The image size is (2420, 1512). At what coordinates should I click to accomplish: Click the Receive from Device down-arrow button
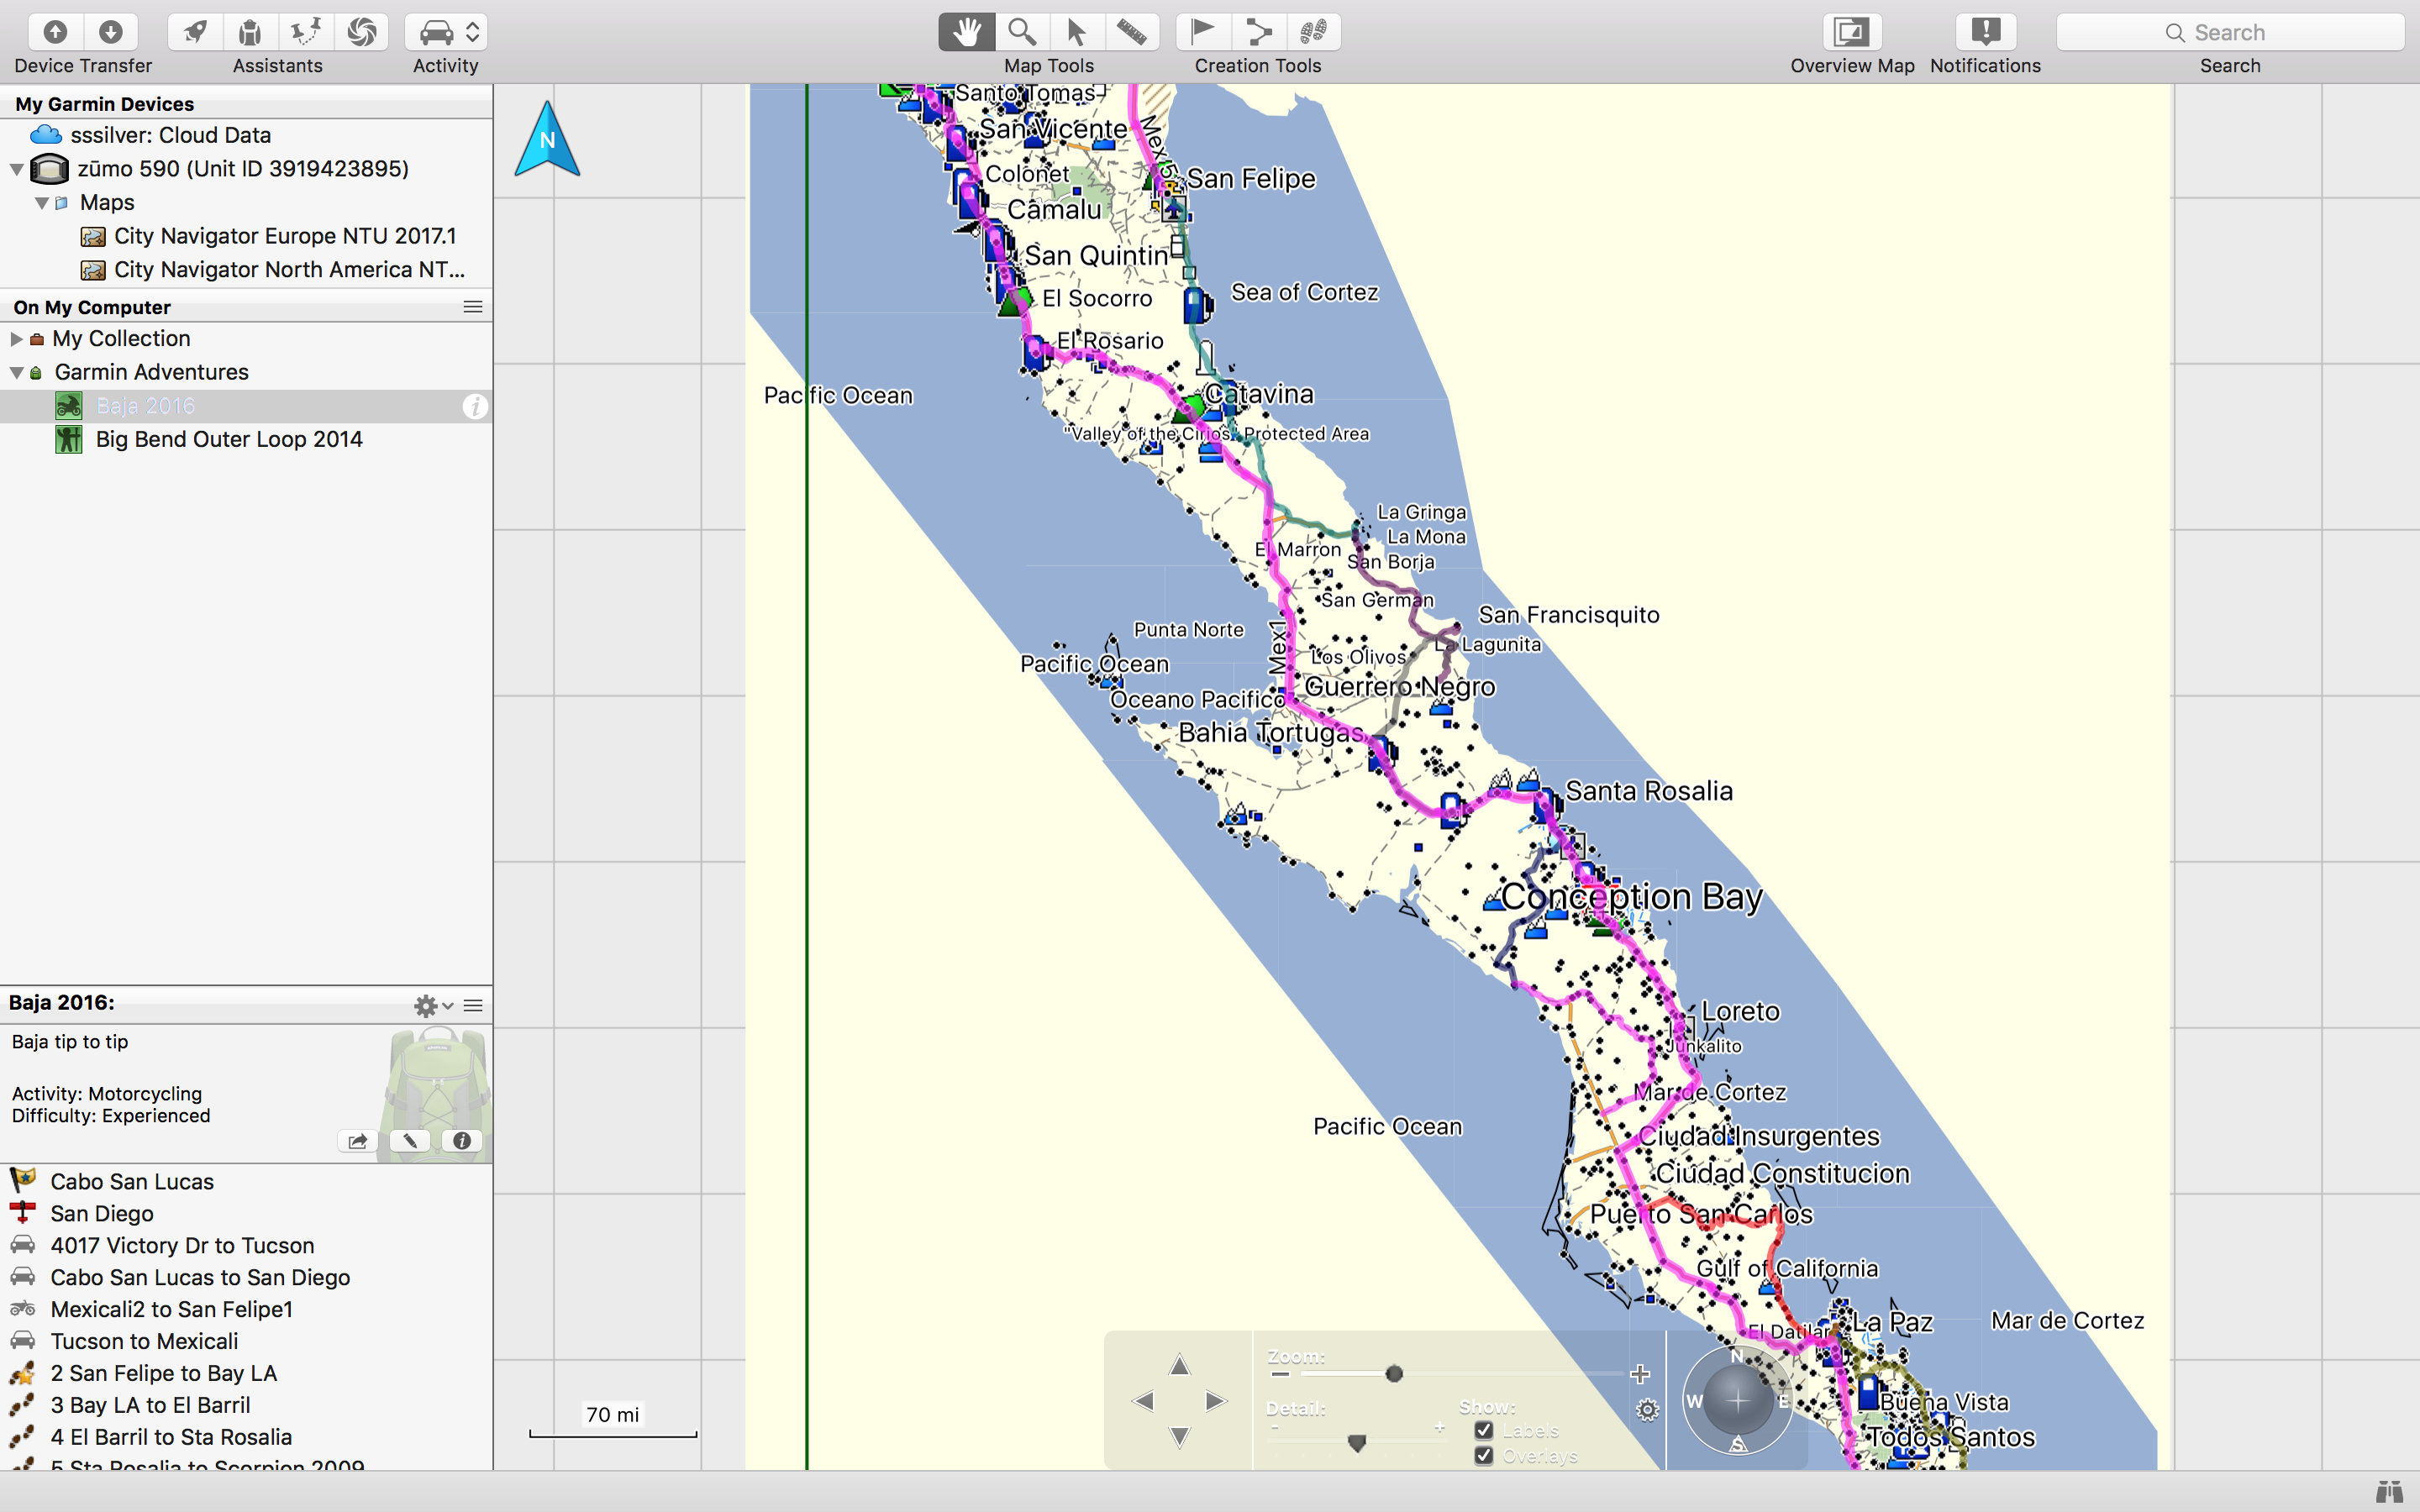[111, 32]
